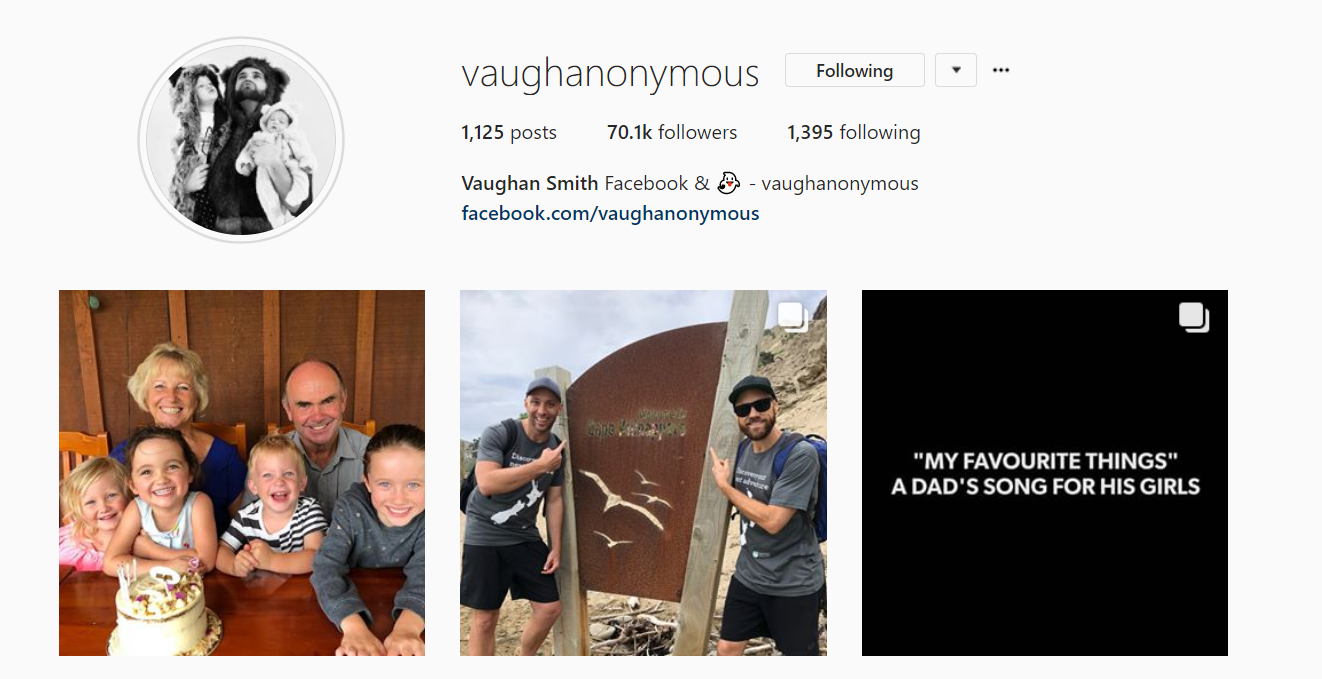The height and width of the screenshot is (679, 1322).
Task: Click the vaughanonymous username heading
Action: pyautogui.click(x=610, y=73)
